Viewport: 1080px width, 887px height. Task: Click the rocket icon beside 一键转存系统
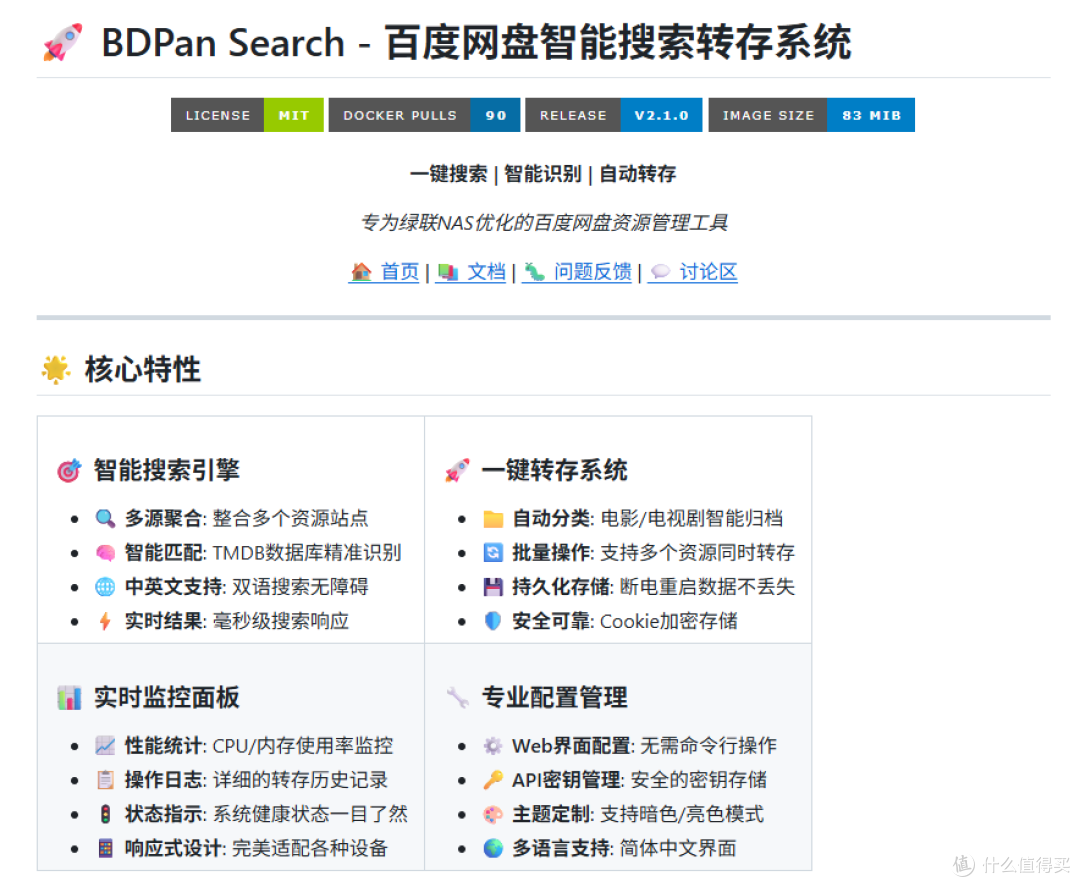[x=457, y=470]
